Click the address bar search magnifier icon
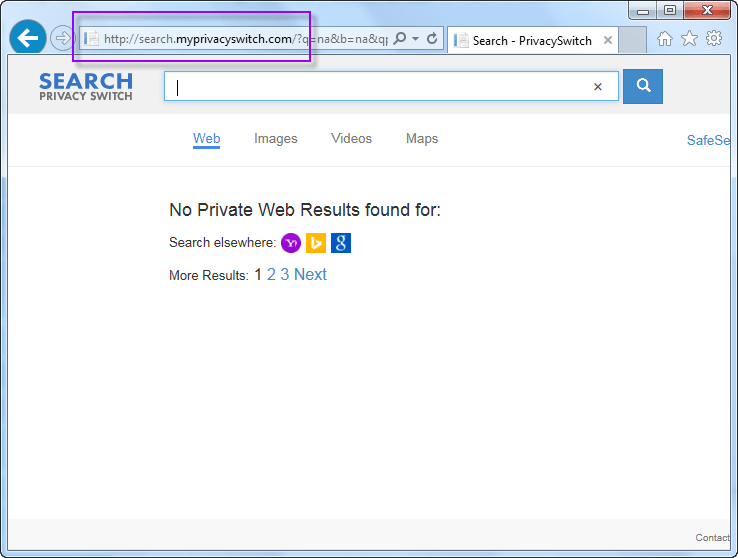Screen dimensions: 738x558 pyautogui.click(x=400, y=39)
